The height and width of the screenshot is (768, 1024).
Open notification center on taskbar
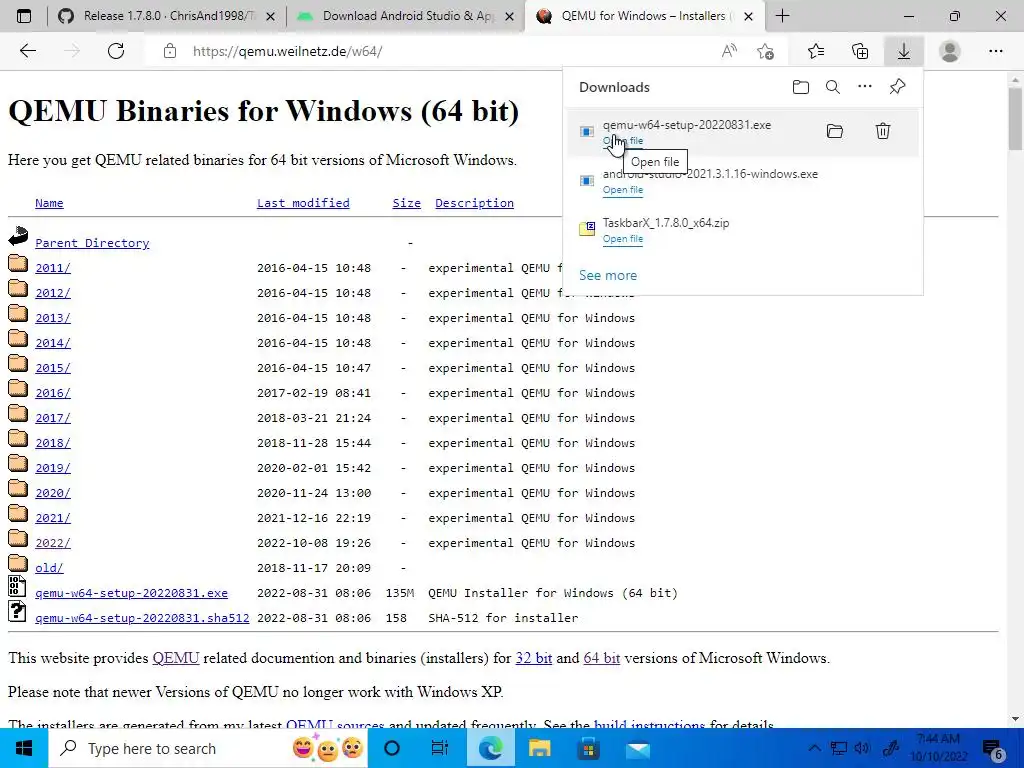point(993,749)
